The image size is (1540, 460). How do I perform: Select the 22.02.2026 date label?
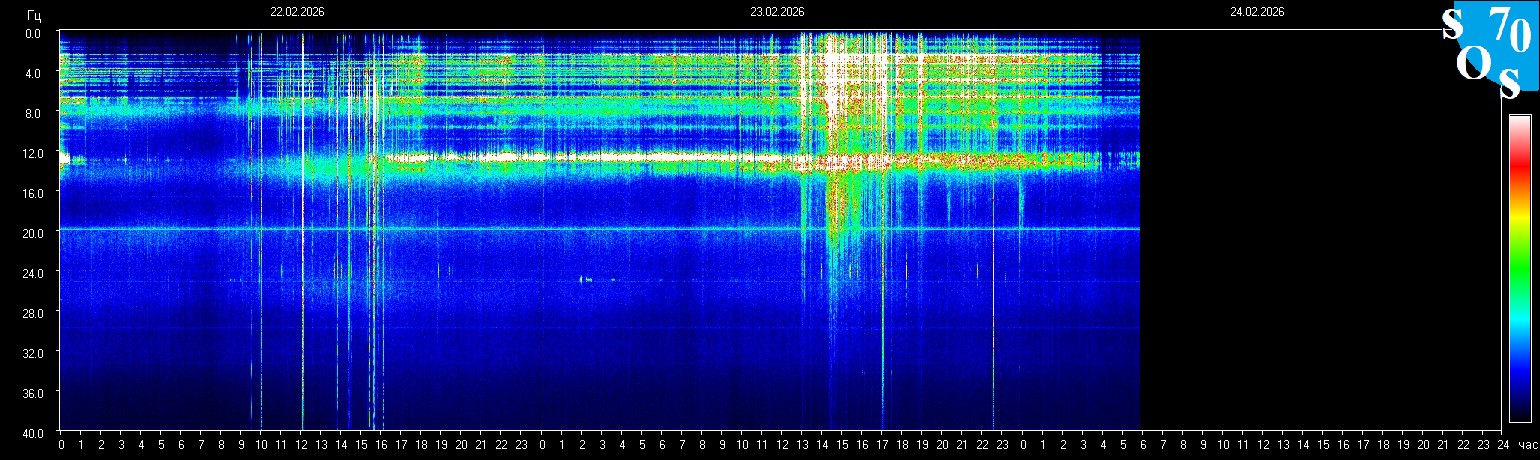point(297,12)
